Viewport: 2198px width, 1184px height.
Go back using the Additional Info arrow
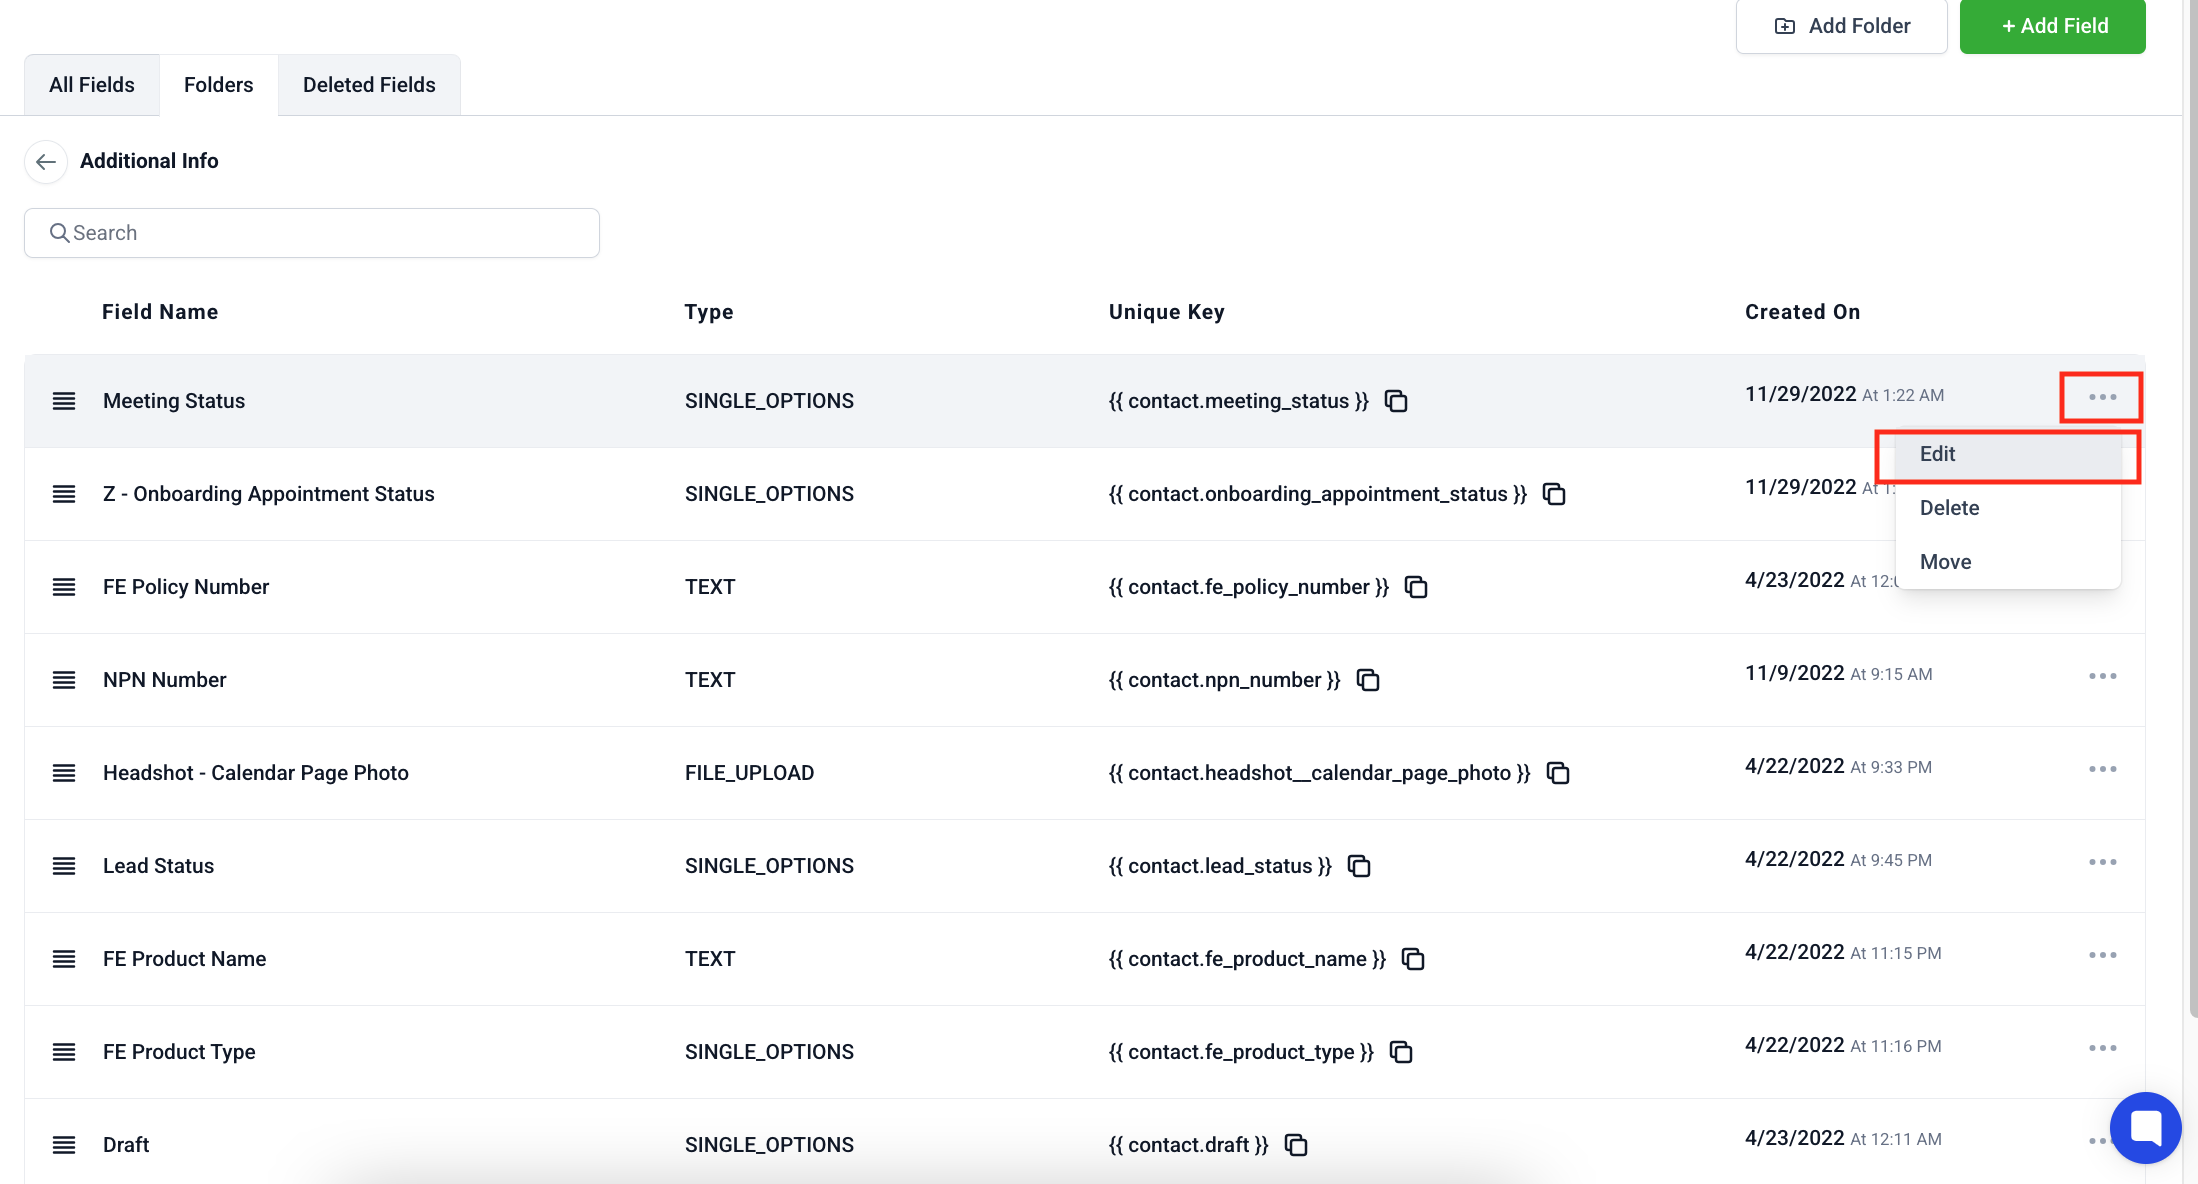46,161
